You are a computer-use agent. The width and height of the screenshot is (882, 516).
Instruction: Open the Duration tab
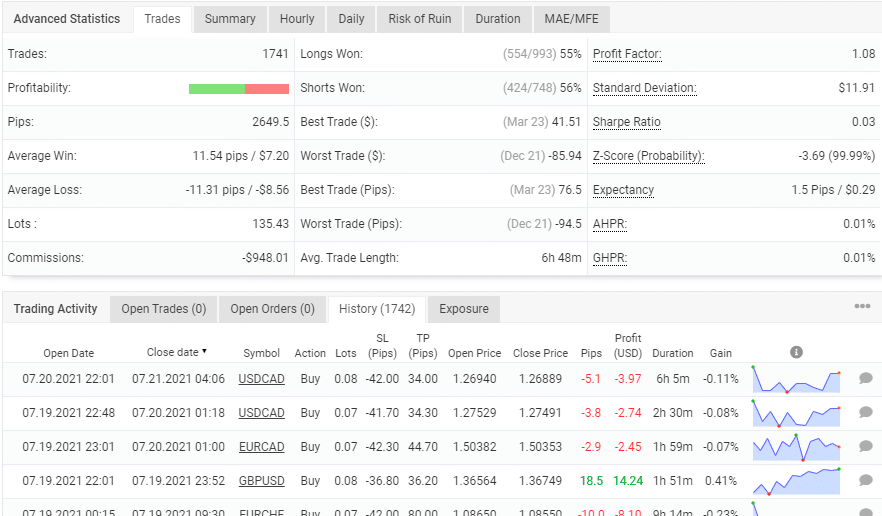pyautogui.click(x=498, y=19)
